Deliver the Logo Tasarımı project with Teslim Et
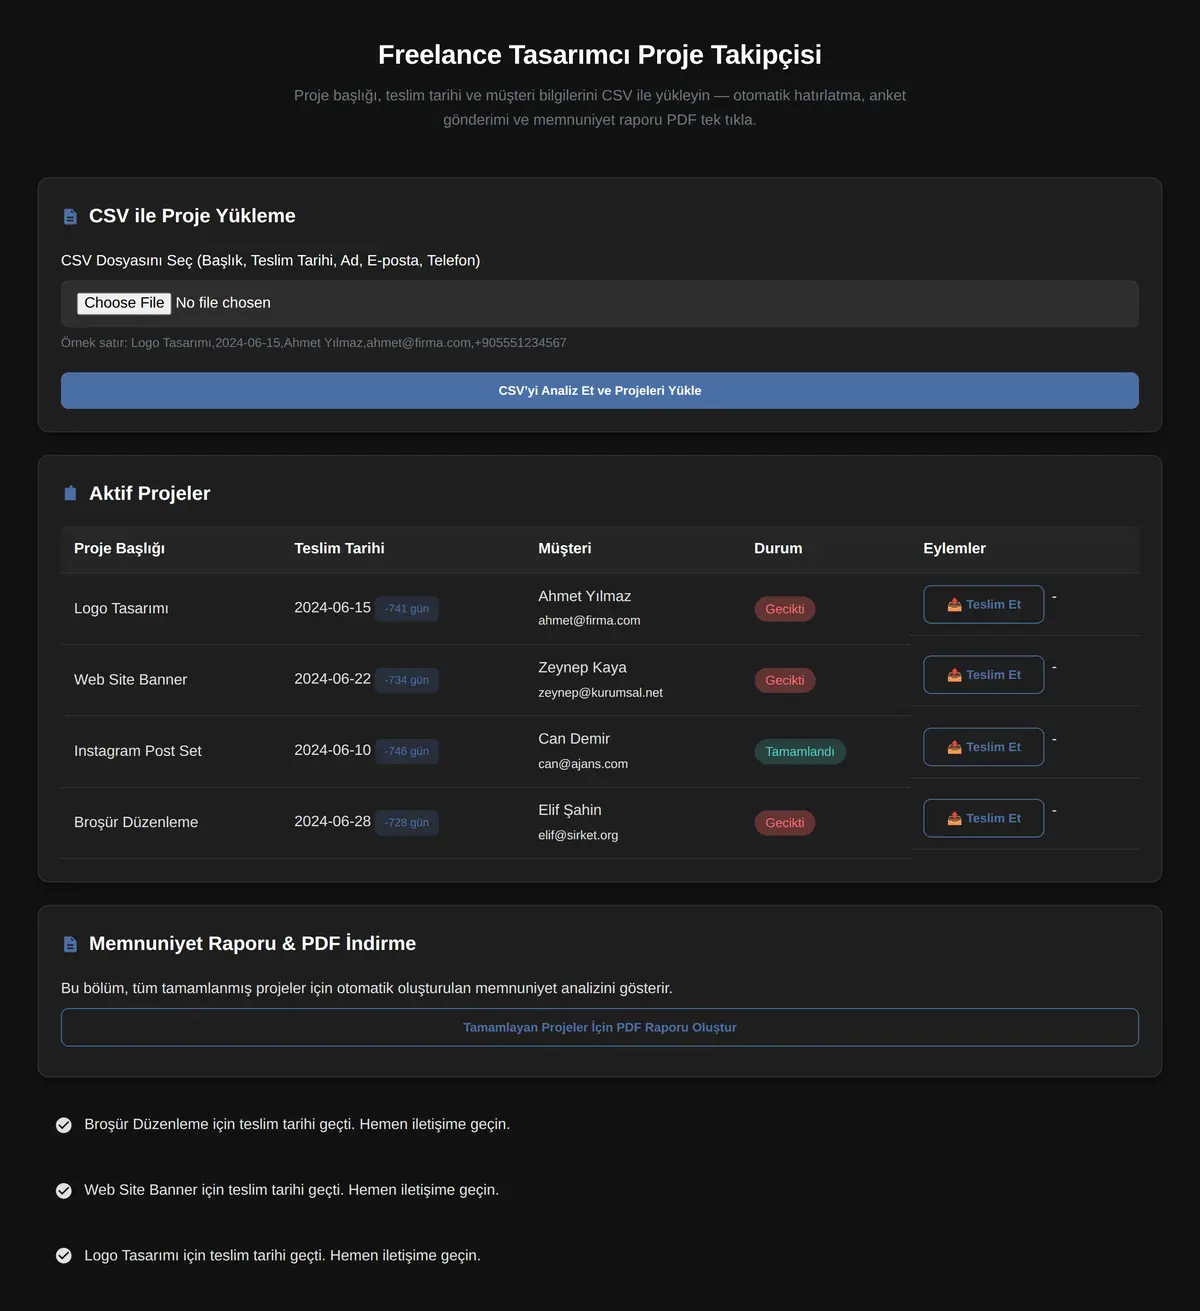 tap(983, 605)
